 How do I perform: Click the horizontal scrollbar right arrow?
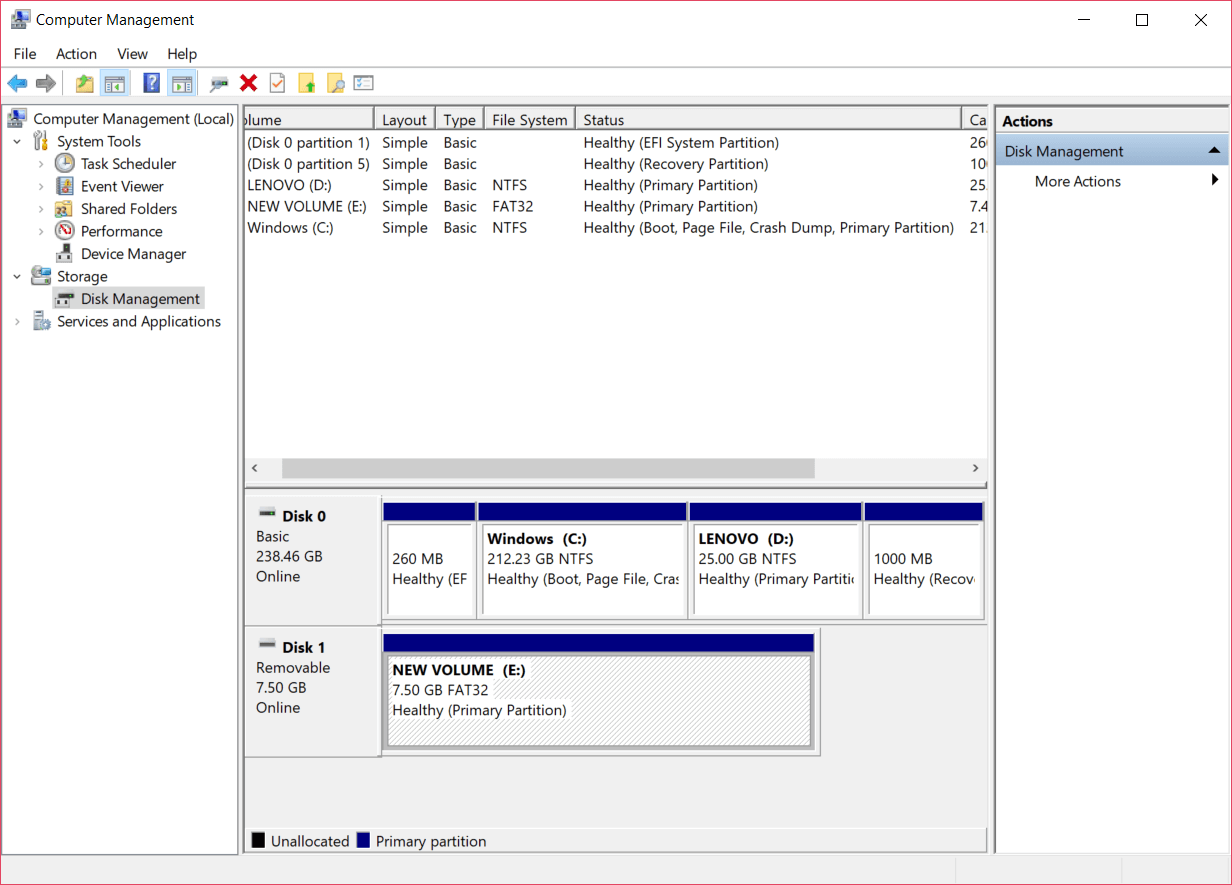(975, 468)
